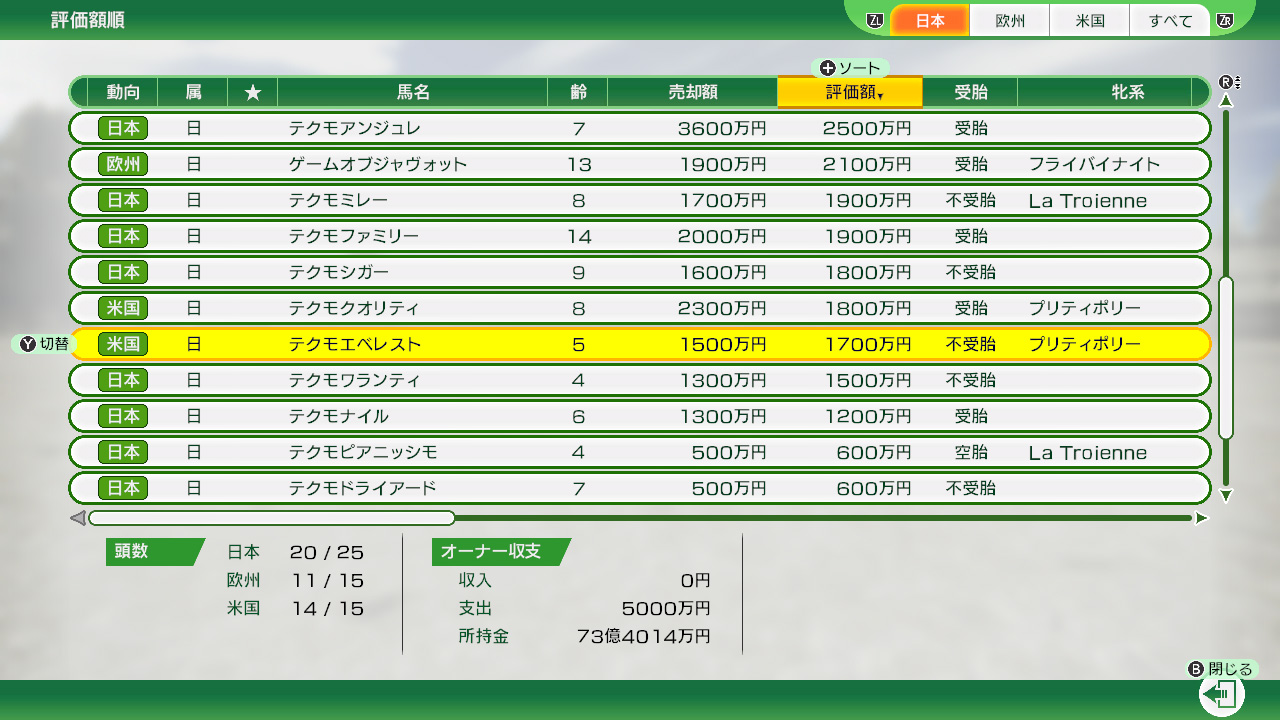Click the B 閉じる close label
This screenshot has width=1280, height=720.
[x=1220, y=669]
